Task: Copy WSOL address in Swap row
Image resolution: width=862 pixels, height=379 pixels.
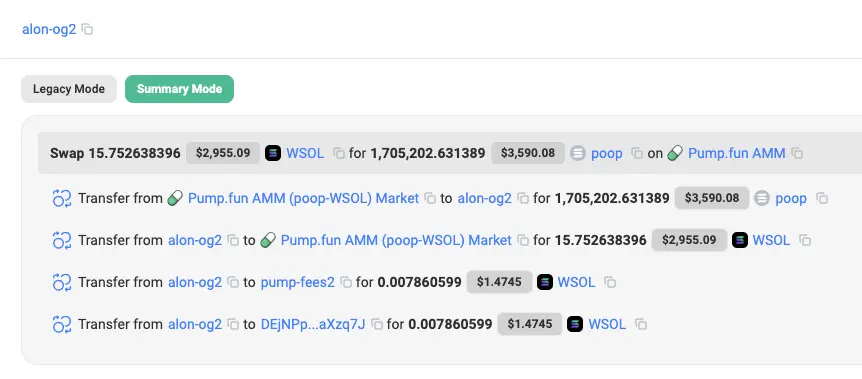Action: coord(339,153)
